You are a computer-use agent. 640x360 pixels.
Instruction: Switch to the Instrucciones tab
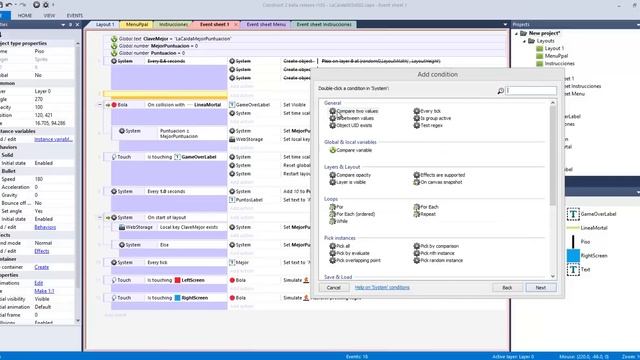click(x=173, y=24)
